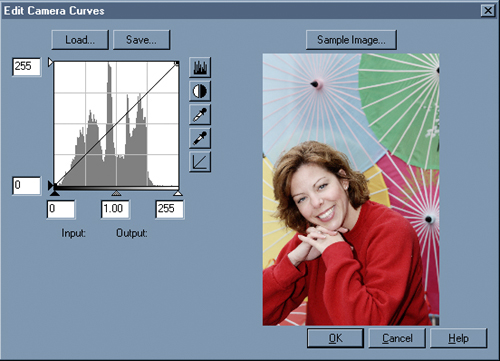500x361 pixels.
Task: Click the white input level slider triangle
Action: (178, 193)
